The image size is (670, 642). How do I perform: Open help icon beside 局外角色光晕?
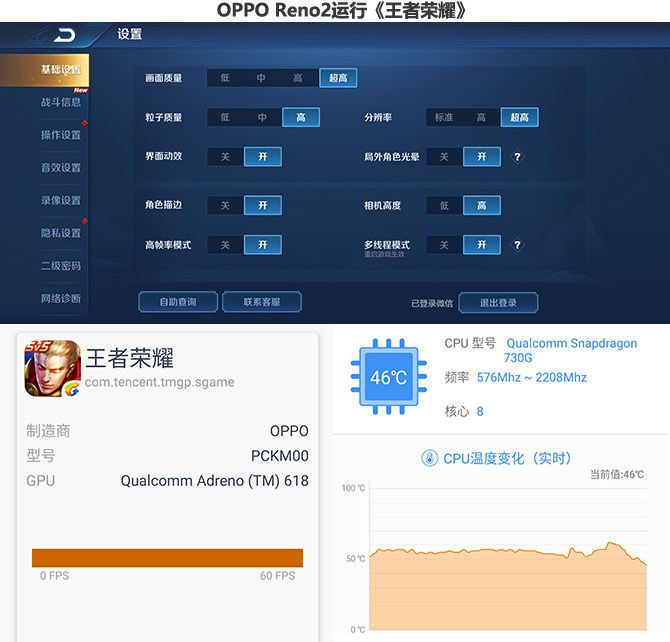pos(517,157)
